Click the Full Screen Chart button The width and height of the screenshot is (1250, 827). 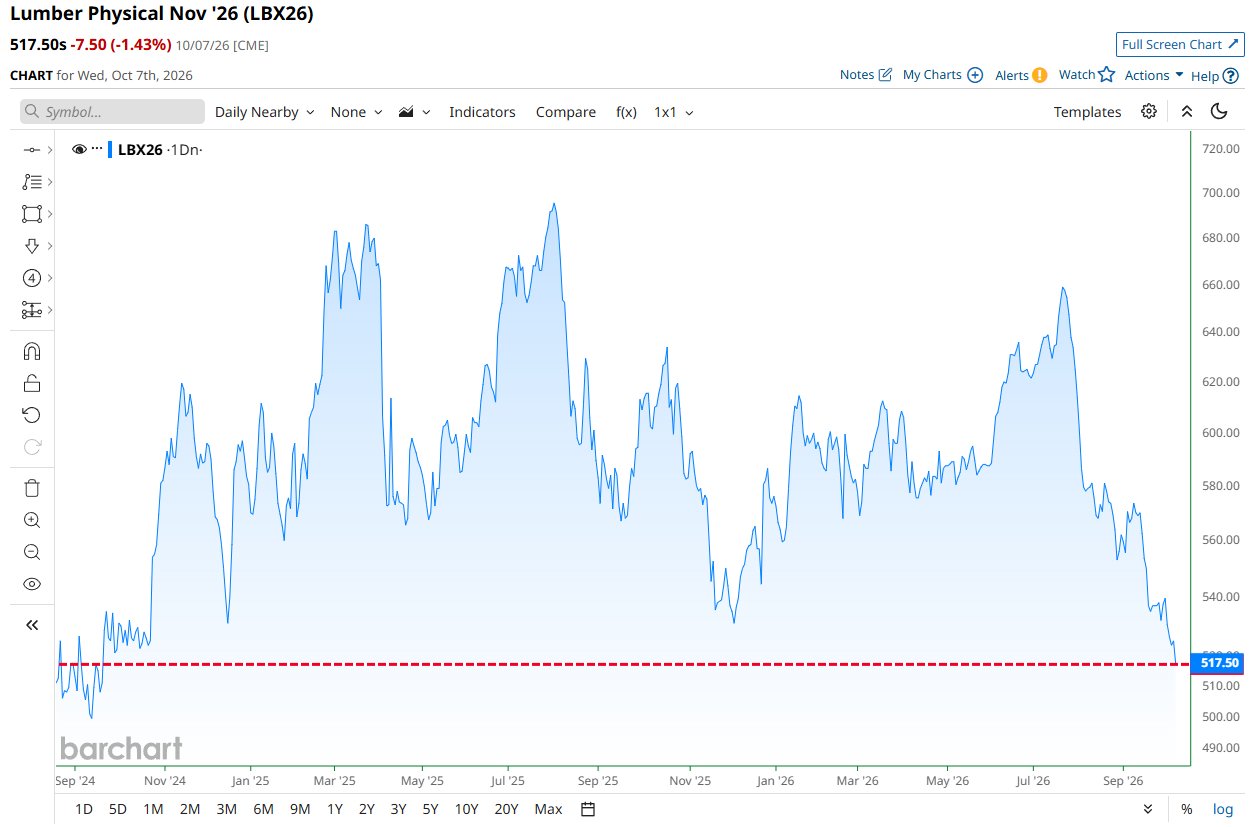[x=1180, y=45]
